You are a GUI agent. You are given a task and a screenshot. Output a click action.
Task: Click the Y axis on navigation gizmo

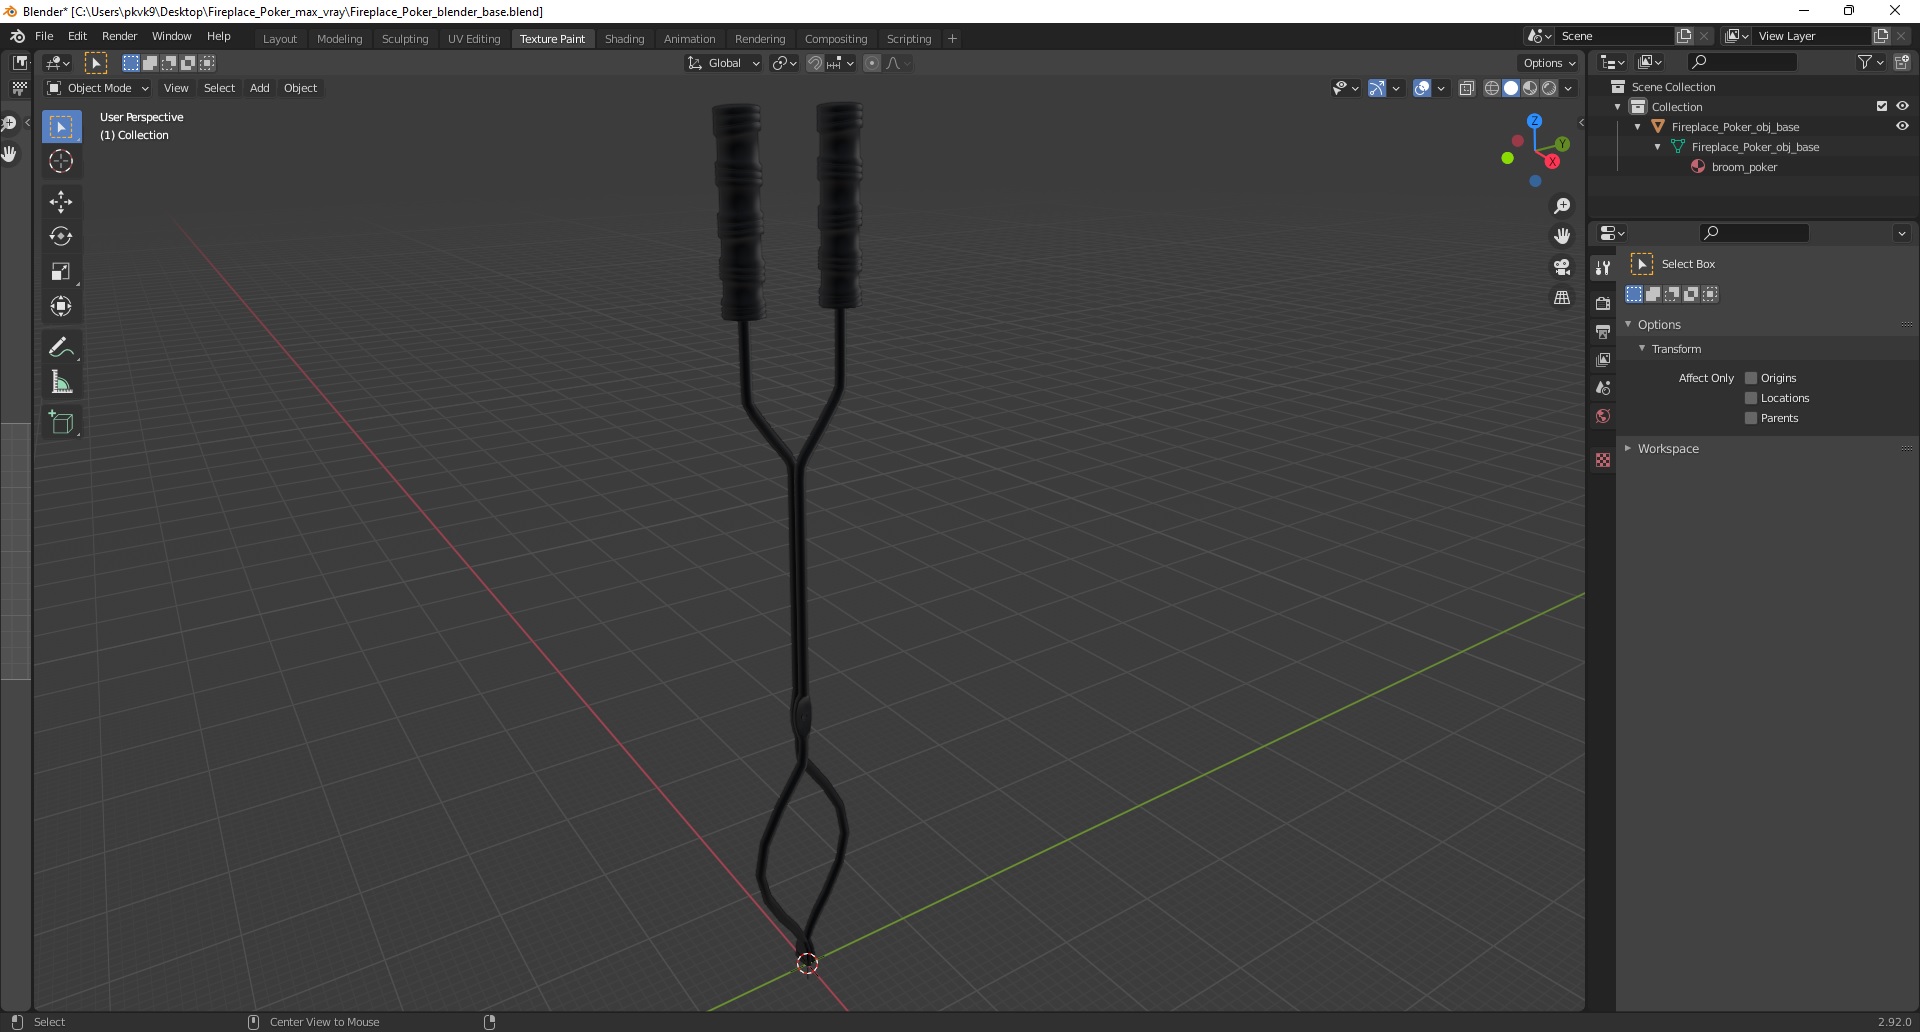point(1562,144)
